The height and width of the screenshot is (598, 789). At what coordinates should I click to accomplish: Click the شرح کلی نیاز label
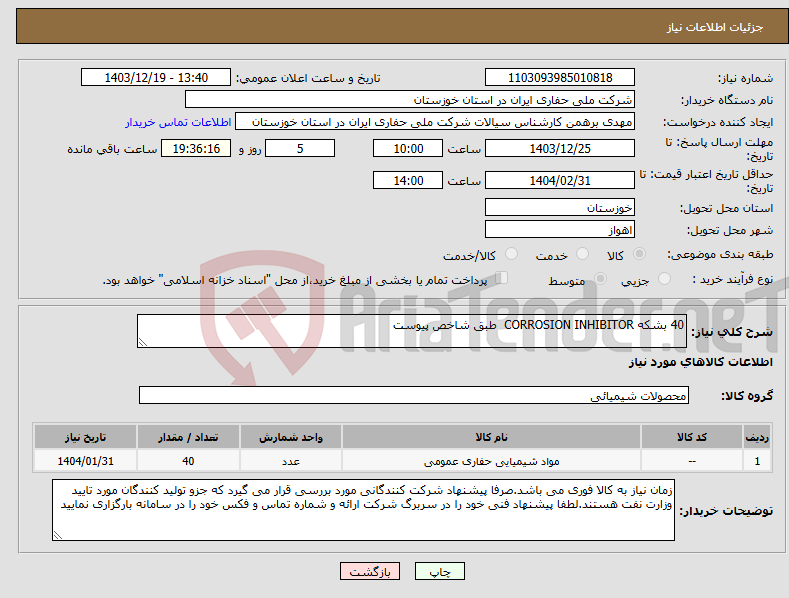pyautogui.click(x=732, y=332)
